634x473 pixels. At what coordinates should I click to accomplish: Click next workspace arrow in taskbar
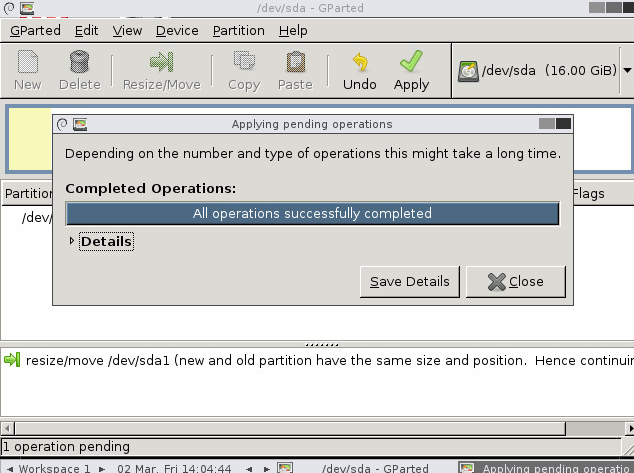point(102,469)
